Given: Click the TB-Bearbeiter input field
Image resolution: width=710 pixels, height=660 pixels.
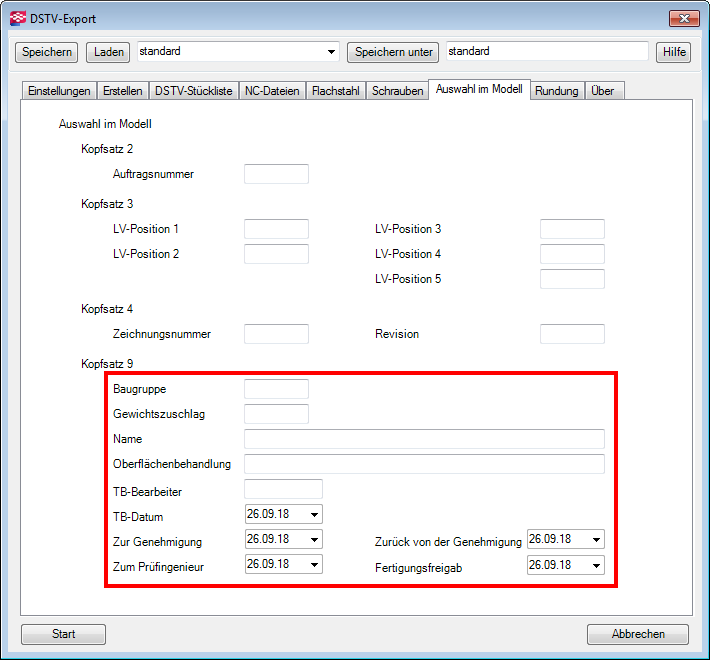Looking at the screenshot, I should point(283,489).
